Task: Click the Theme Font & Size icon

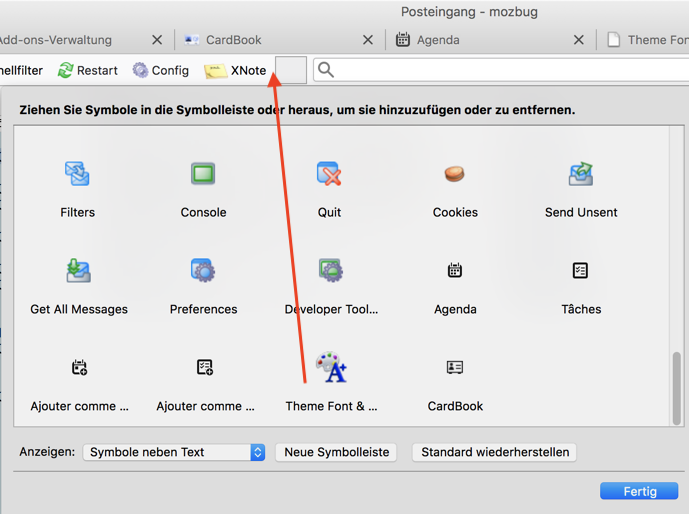Action: (x=331, y=368)
